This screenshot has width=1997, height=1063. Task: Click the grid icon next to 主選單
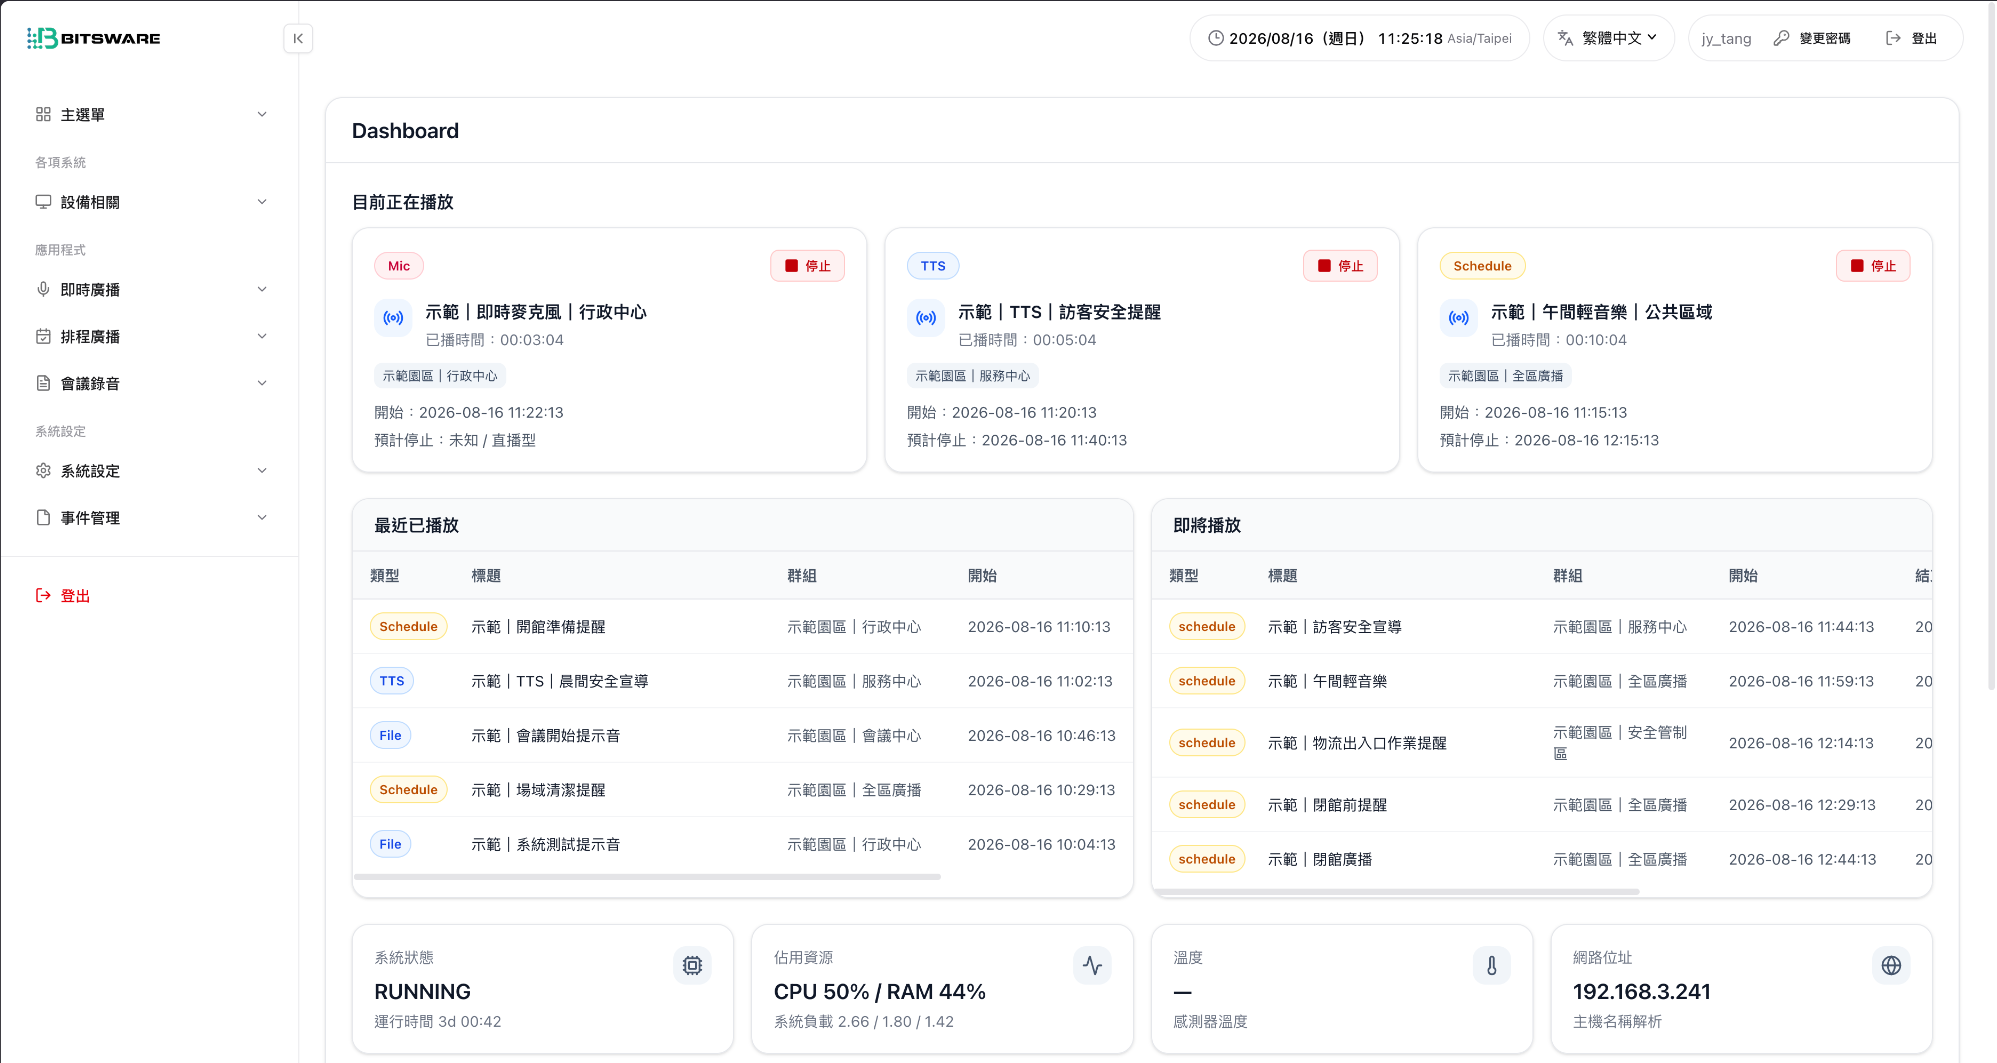click(43, 114)
